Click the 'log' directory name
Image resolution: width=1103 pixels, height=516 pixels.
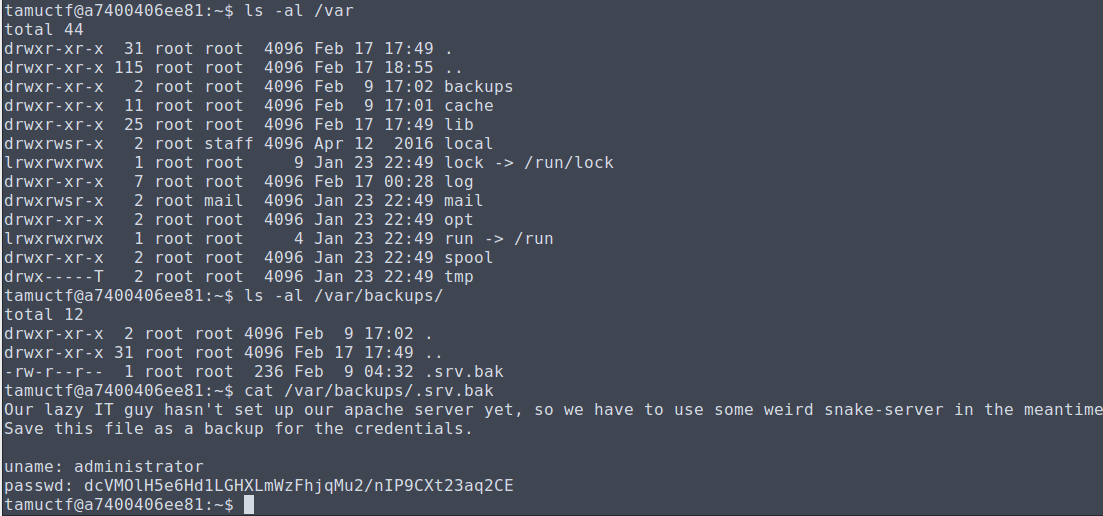coord(459,181)
